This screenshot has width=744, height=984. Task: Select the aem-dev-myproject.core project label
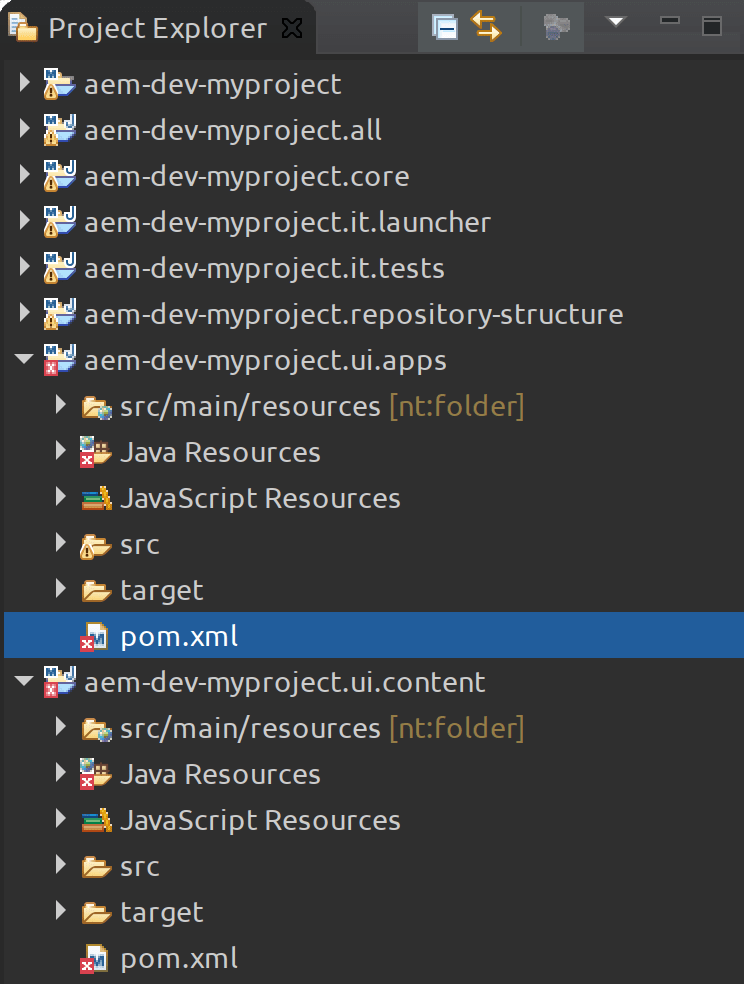coord(247,176)
